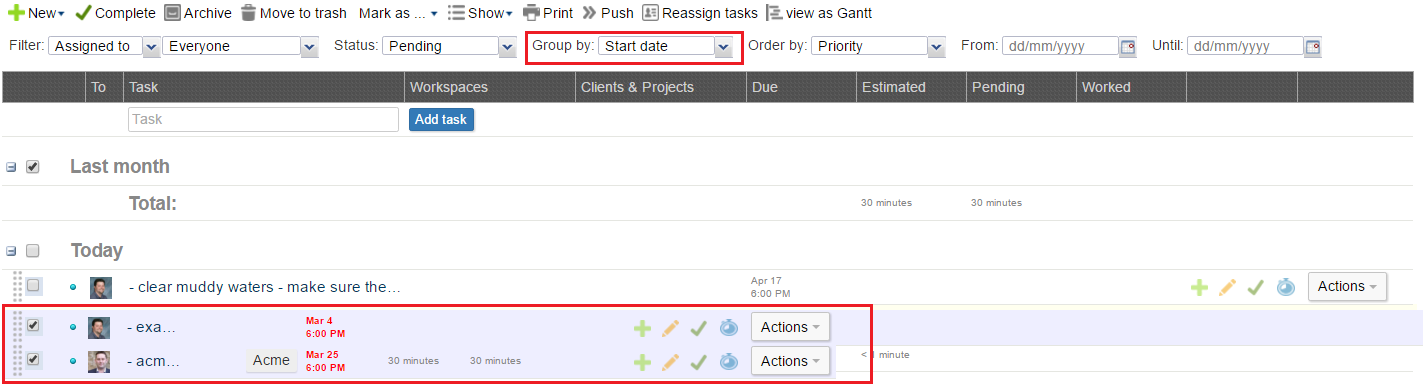Viewport: 1423px width, 391px height.
Task: Check the Today group checkbox
Action: tap(32, 250)
